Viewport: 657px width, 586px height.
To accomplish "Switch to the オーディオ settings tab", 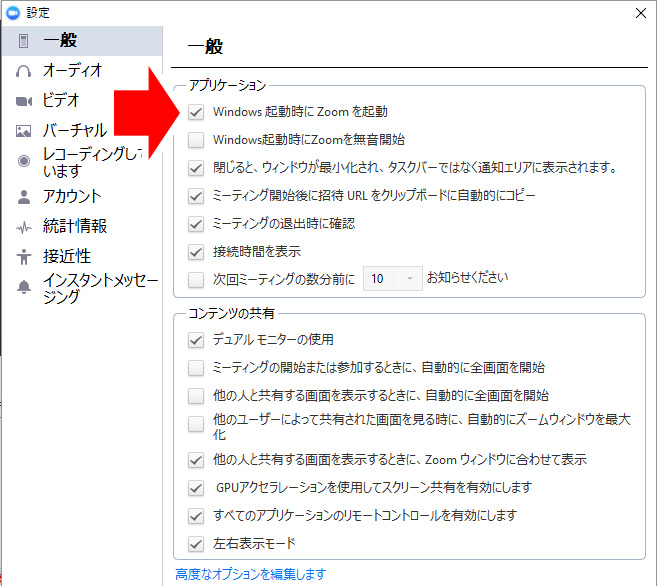I will click(x=72, y=71).
